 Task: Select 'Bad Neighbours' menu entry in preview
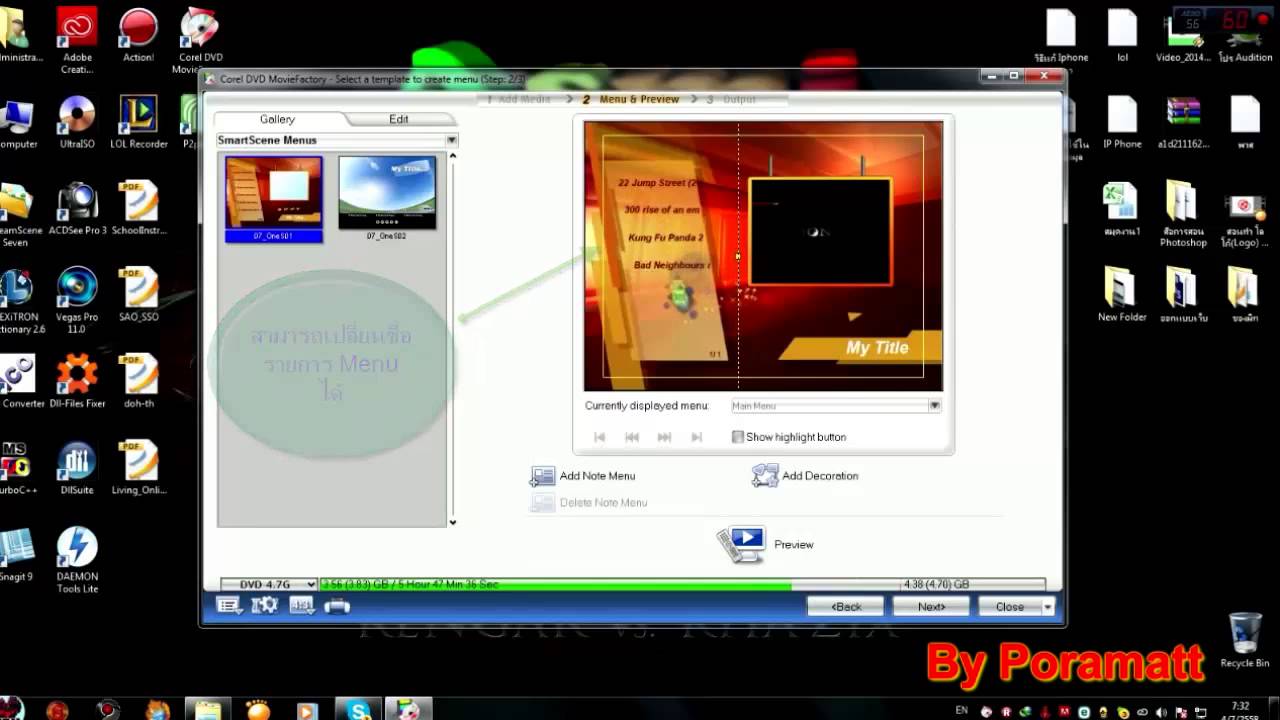[x=671, y=265]
